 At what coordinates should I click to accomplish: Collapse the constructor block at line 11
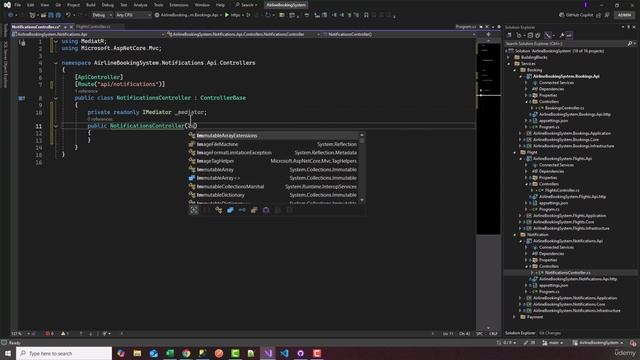56,126
